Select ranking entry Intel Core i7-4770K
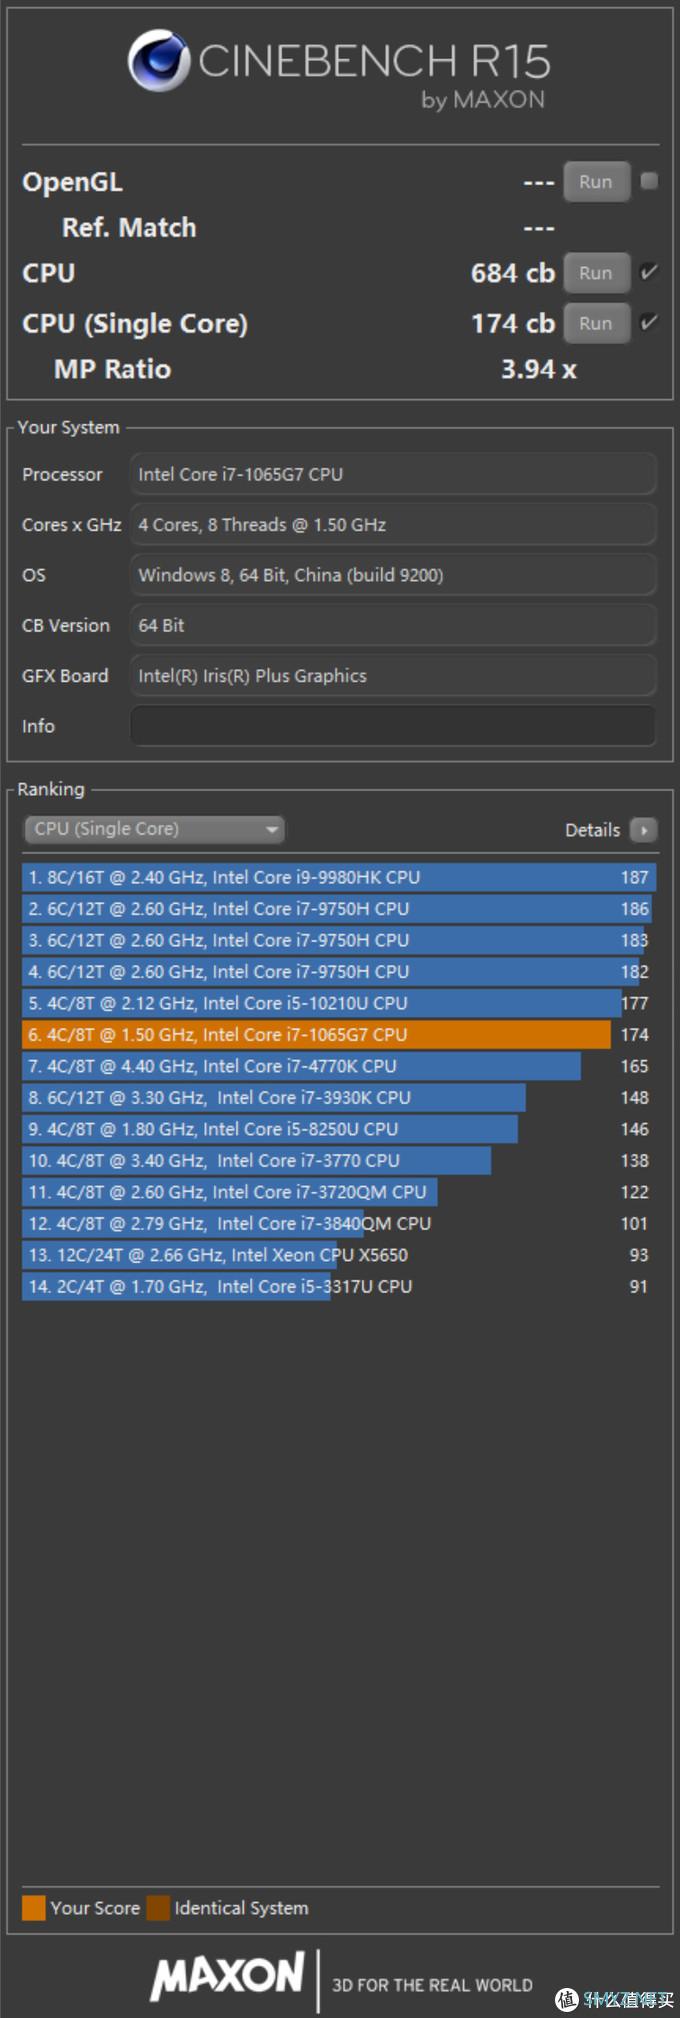Screen dimensions: 680x2018 coord(339,1066)
